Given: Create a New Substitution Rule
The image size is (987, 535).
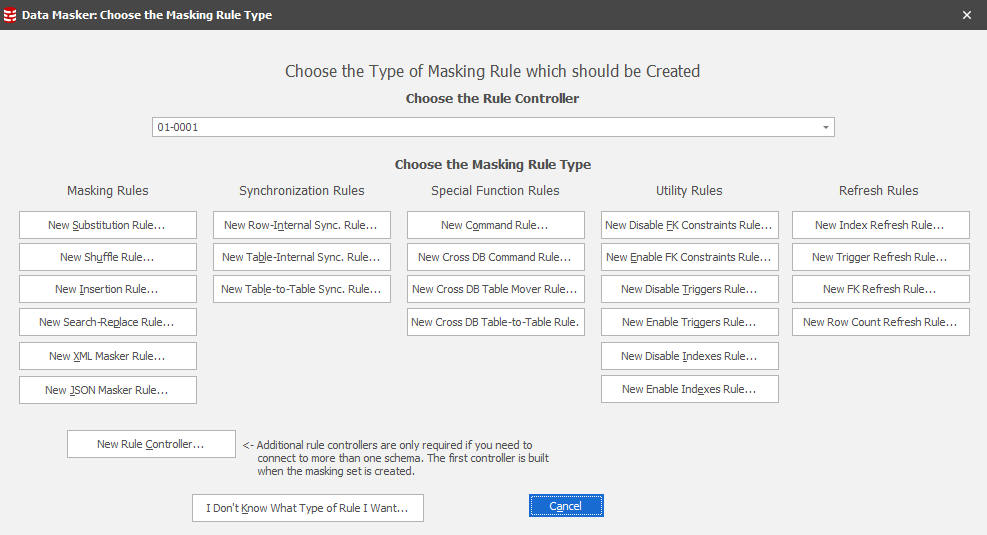Looking at the screenshot, I should pyautogui.click(x=107, y=225).
